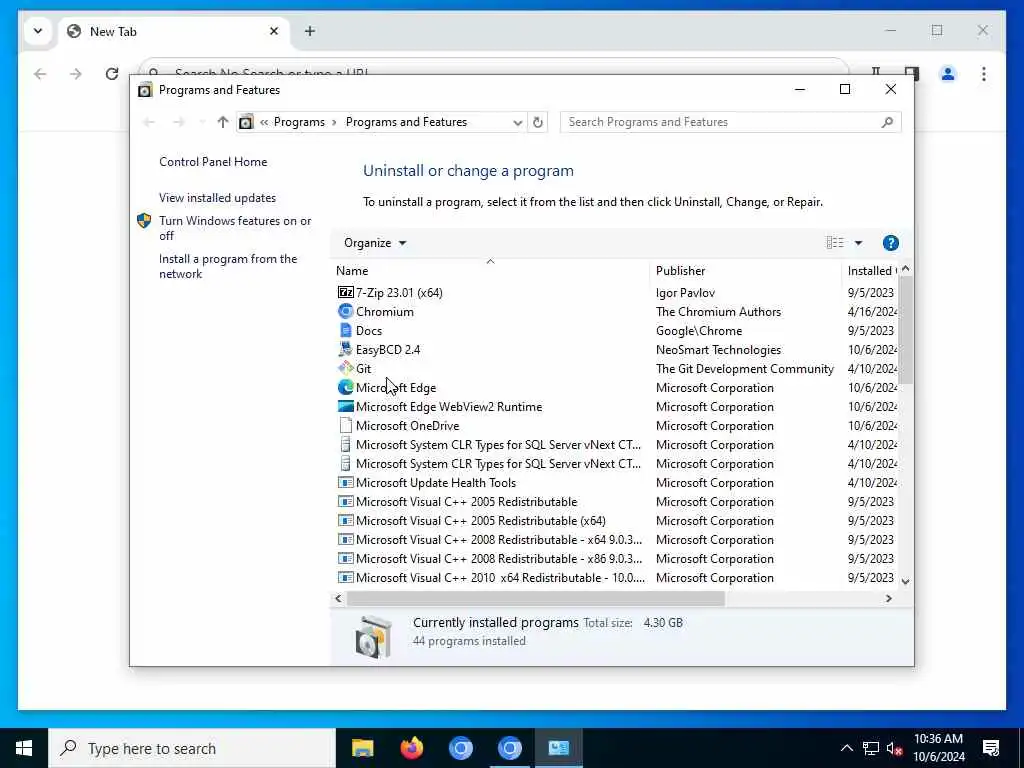Reload the page in the browser window
The height and width of the screenshot is (768, 1024).
coord(112,74)
